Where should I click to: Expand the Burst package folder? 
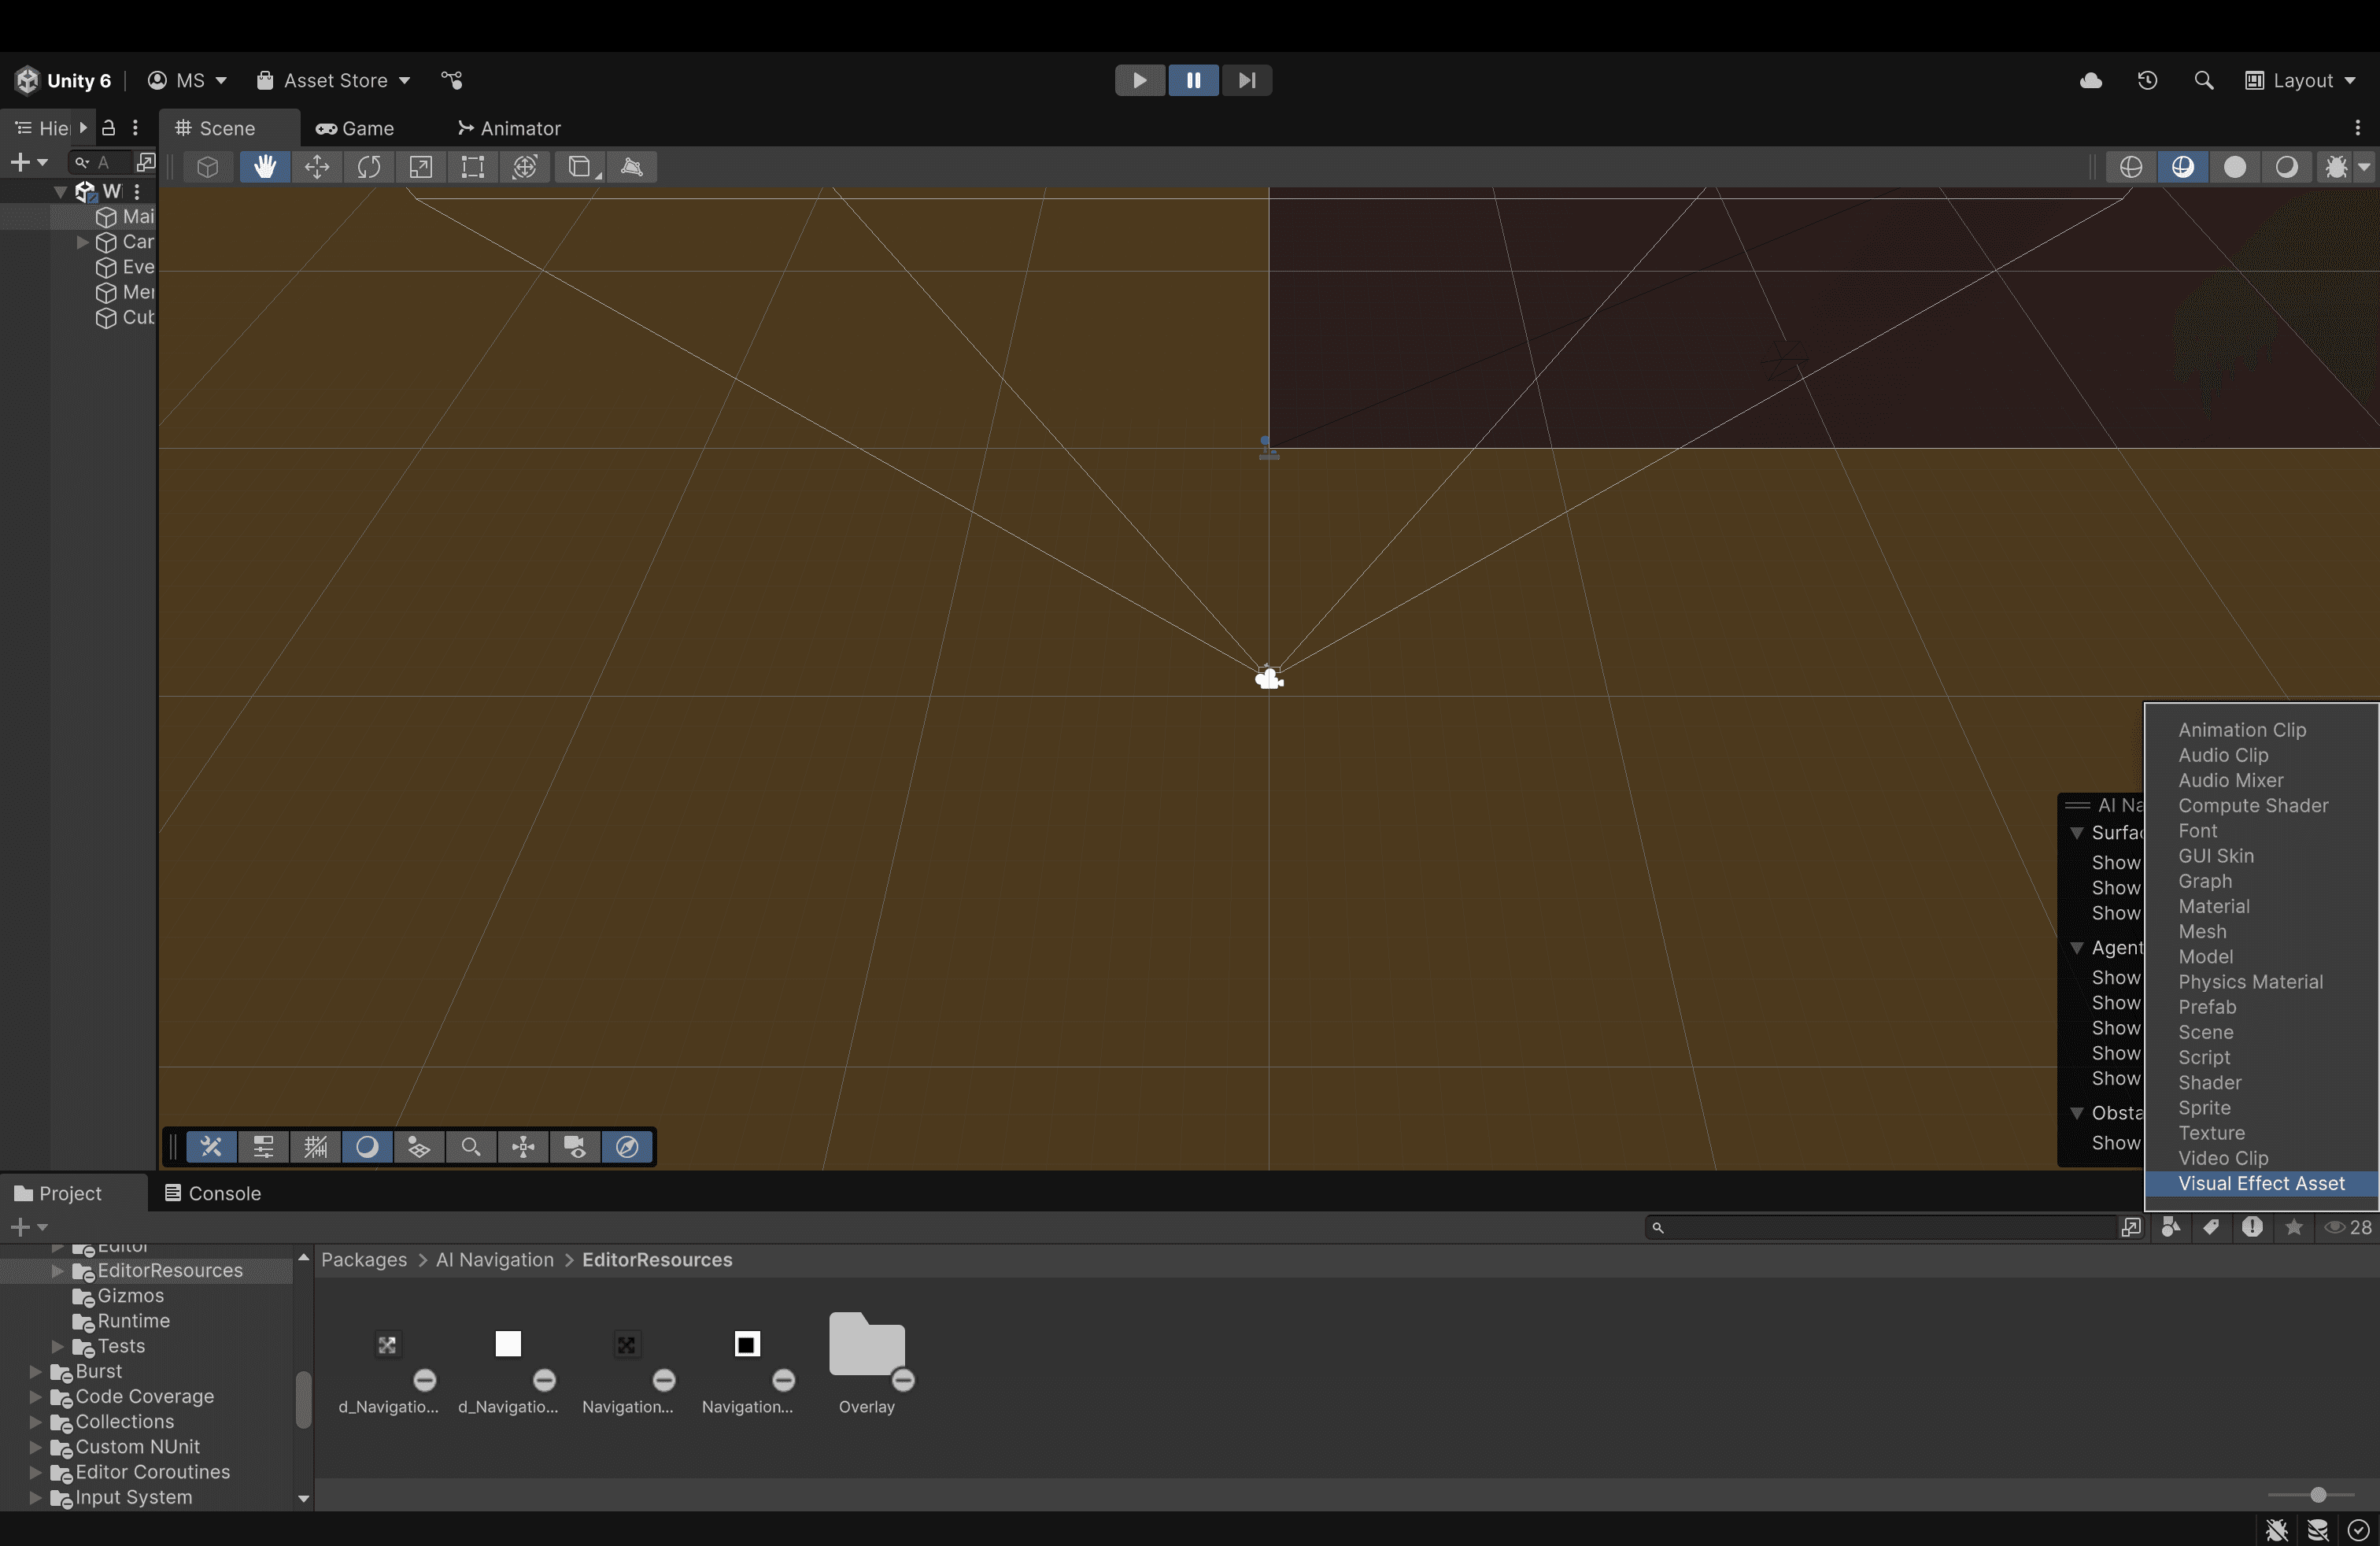[36, 1371]
